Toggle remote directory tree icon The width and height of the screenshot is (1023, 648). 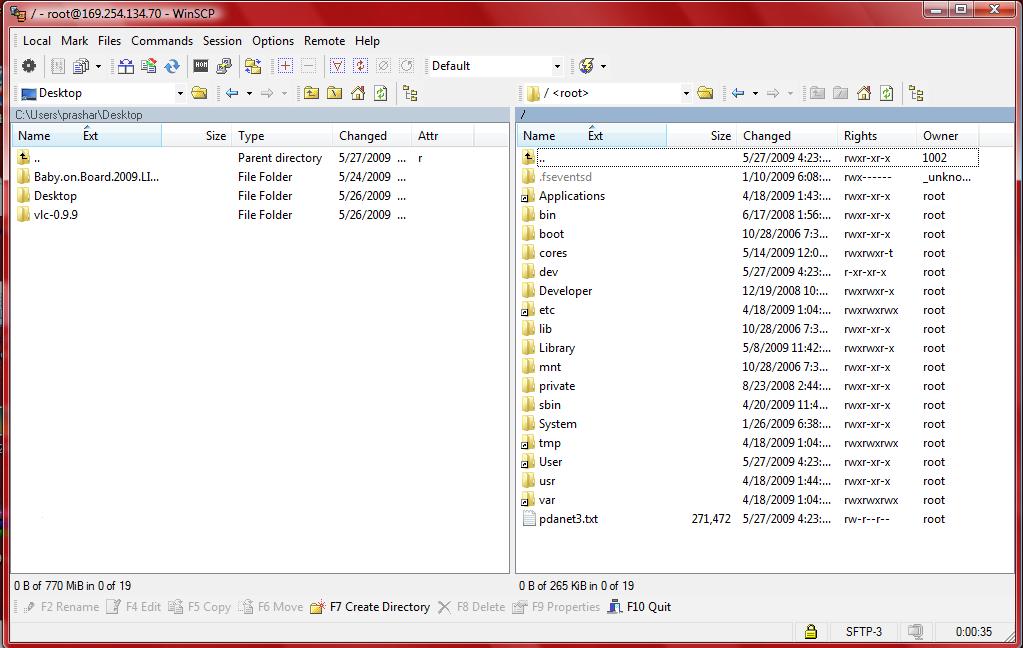pos(916,93)
